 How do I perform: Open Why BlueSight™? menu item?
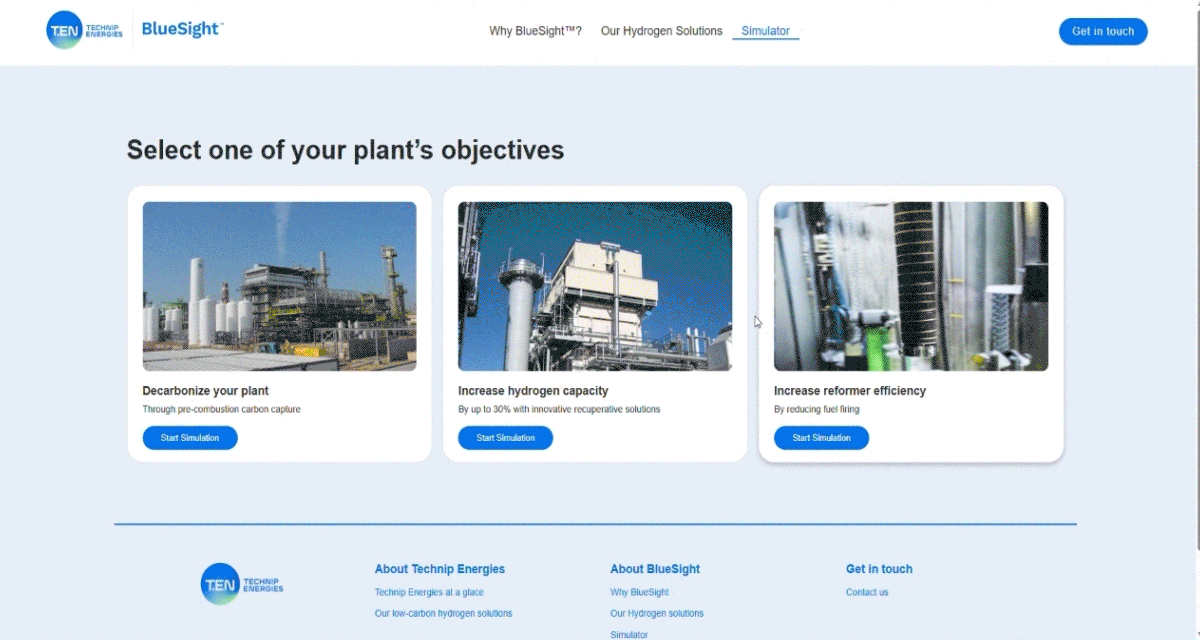click(x=535, y=31)
